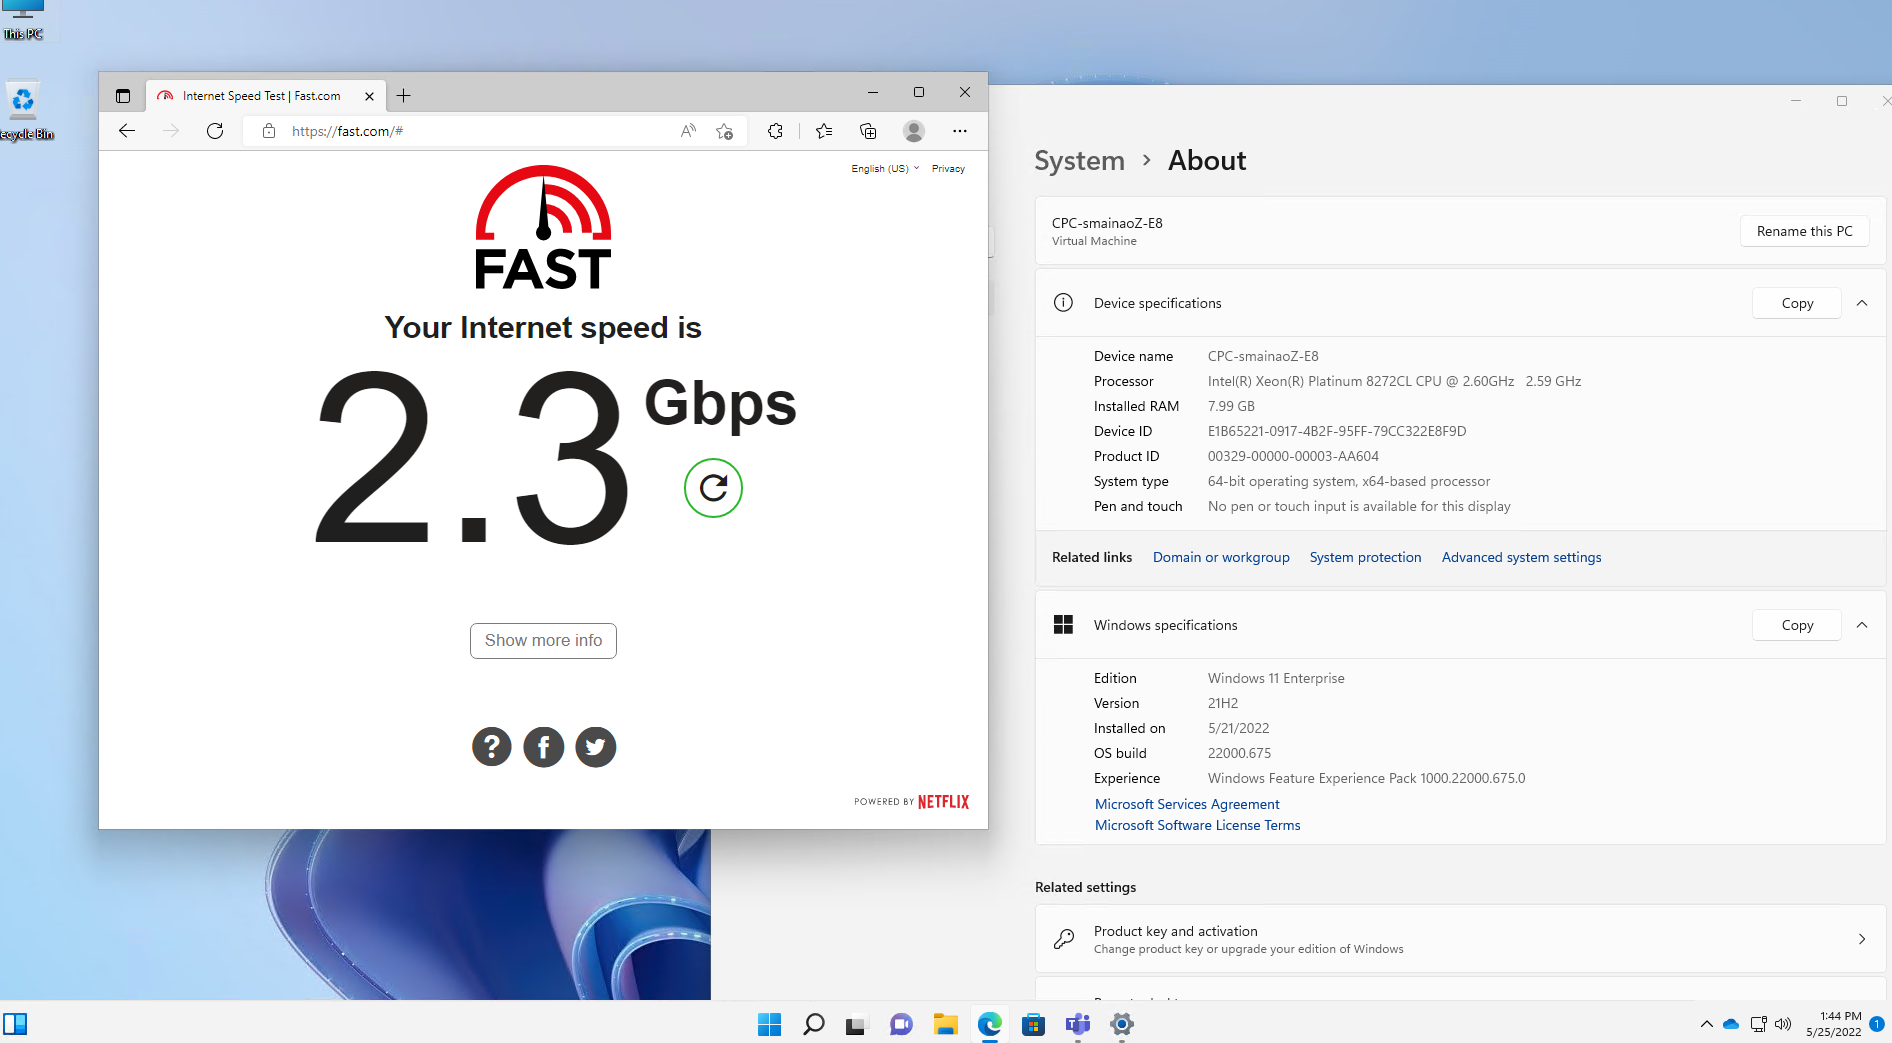Open the Extensions puzzle icon
This screenshot has height=1043, width=1892.
[x=775, y=131]
